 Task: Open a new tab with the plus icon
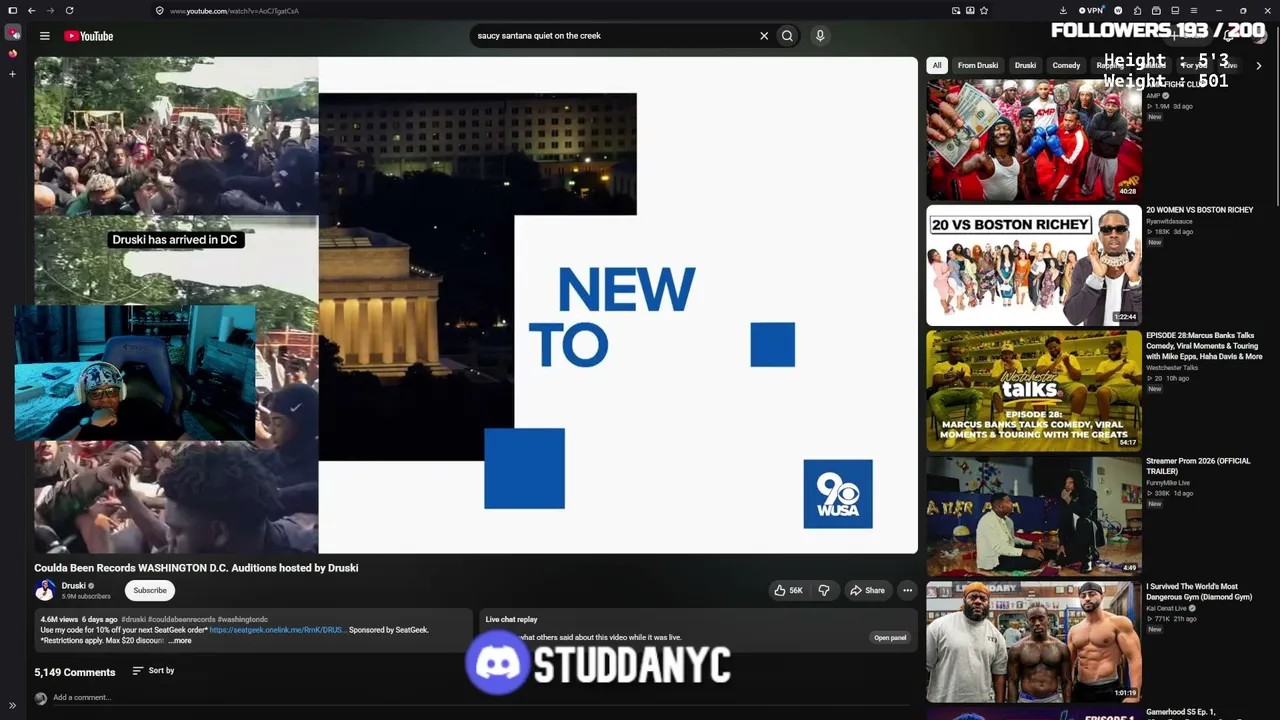(x=12, y=74)
